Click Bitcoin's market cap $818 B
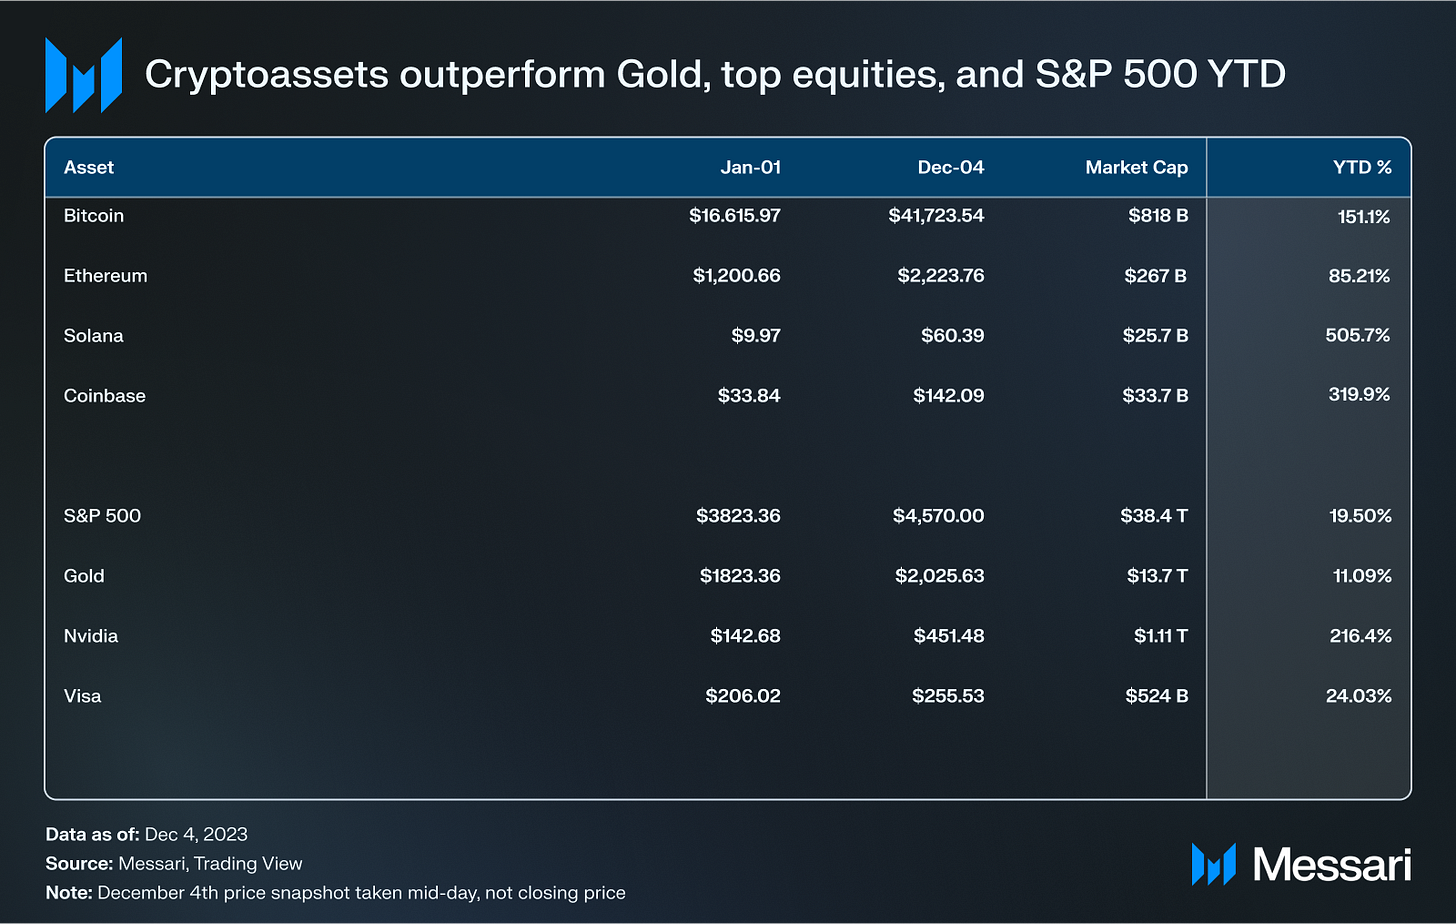 [x=1158, y=216]
